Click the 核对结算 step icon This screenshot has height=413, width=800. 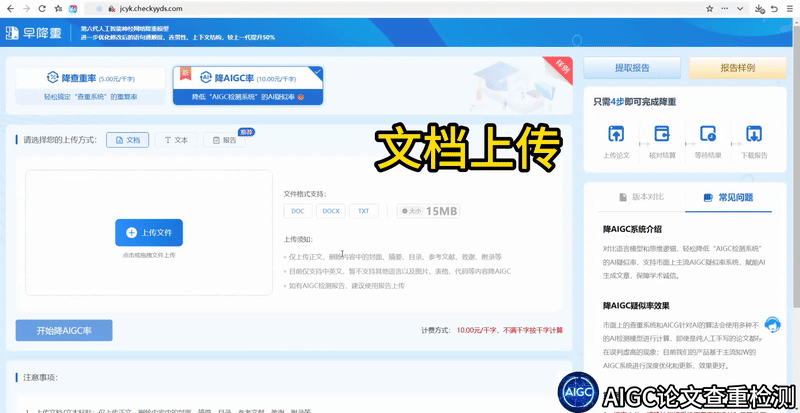tap(662, 134)
